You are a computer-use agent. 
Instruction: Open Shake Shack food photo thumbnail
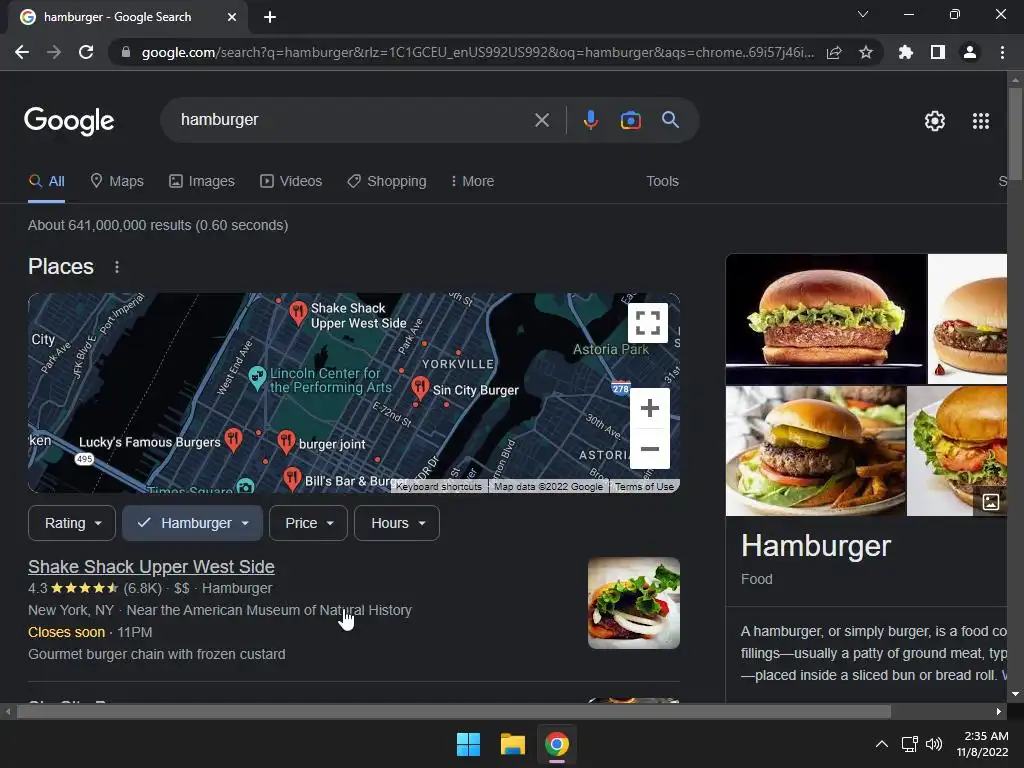(x=633, y=603)
